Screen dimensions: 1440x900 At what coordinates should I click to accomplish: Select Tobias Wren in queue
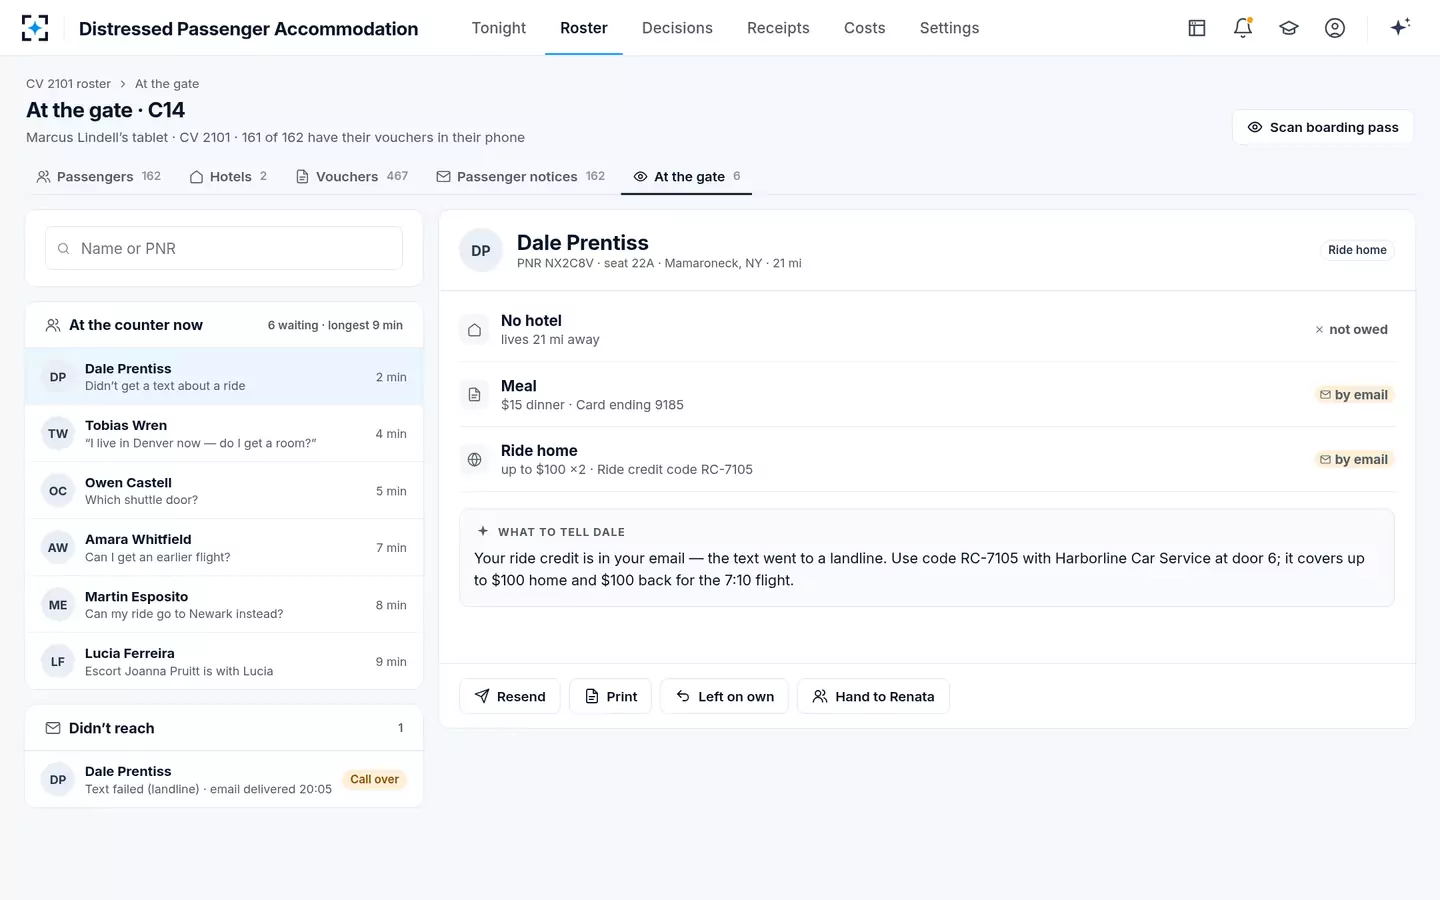(x=224, y=434)
